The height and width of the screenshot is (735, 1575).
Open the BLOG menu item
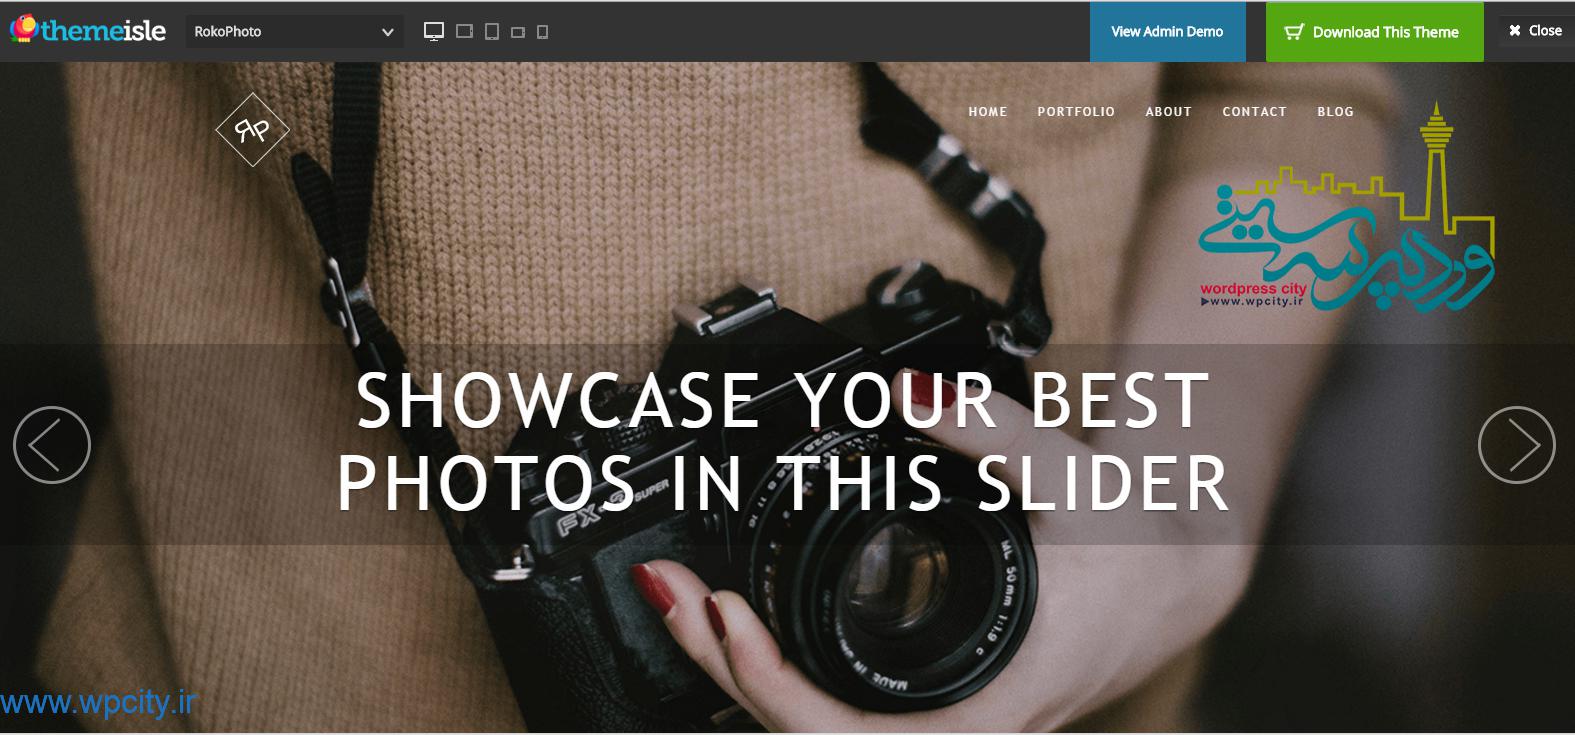click(x=1335, y=112)
